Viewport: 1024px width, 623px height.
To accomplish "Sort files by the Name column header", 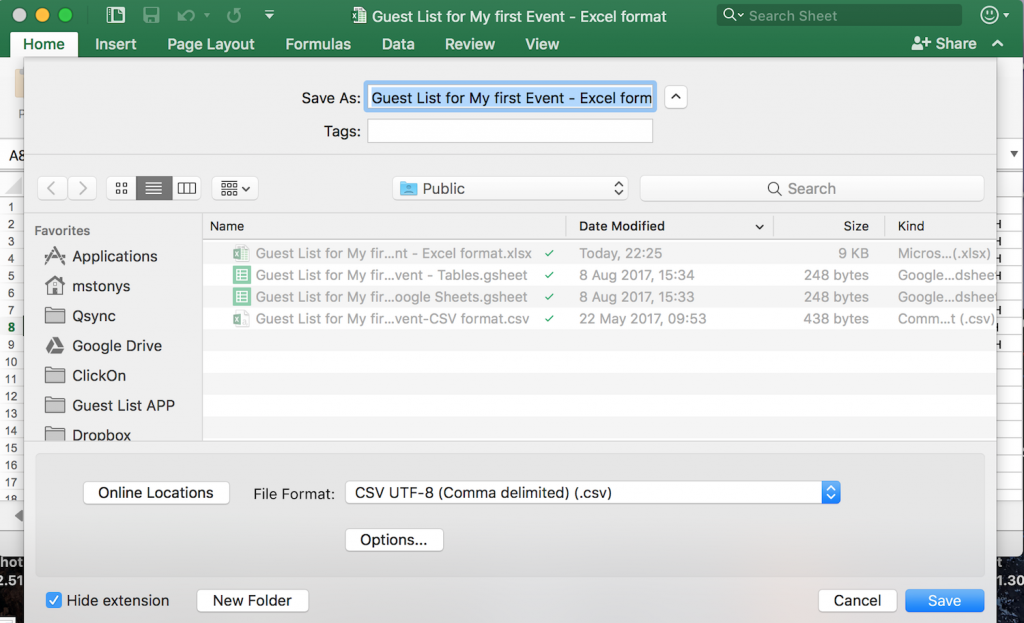I will click(384, 226).
